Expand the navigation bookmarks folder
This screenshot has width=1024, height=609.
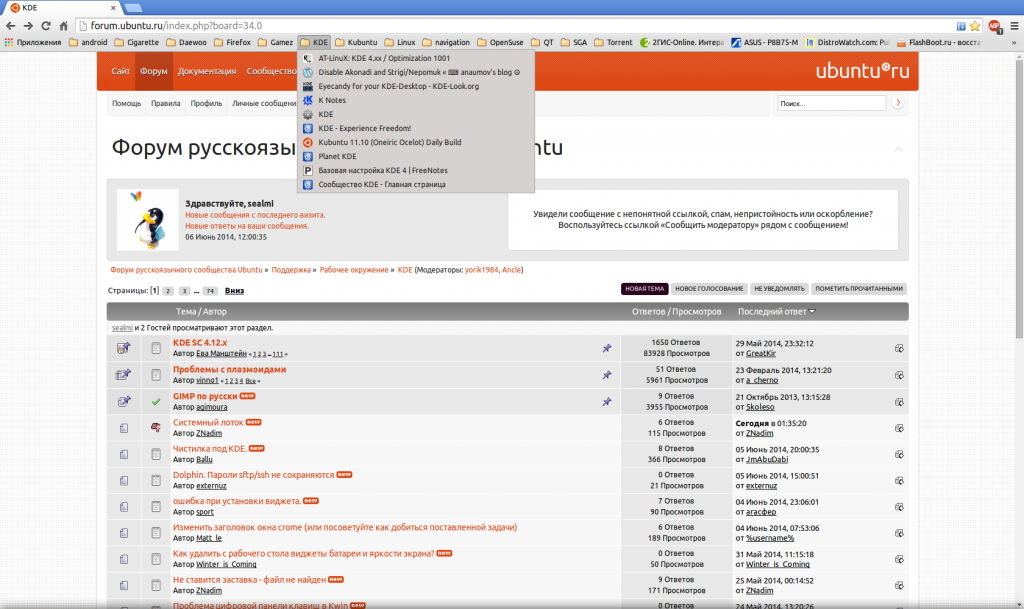click(446, 42)
